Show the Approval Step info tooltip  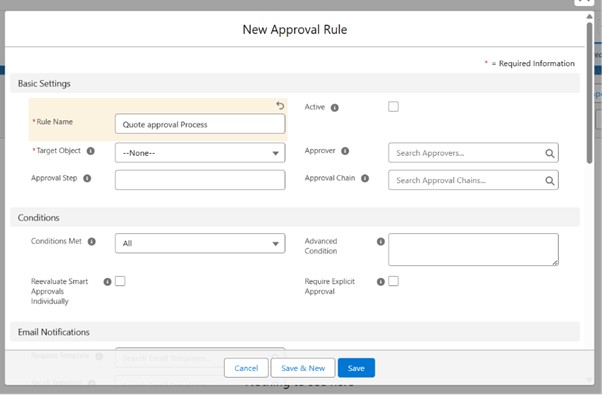tap(87, 178)
